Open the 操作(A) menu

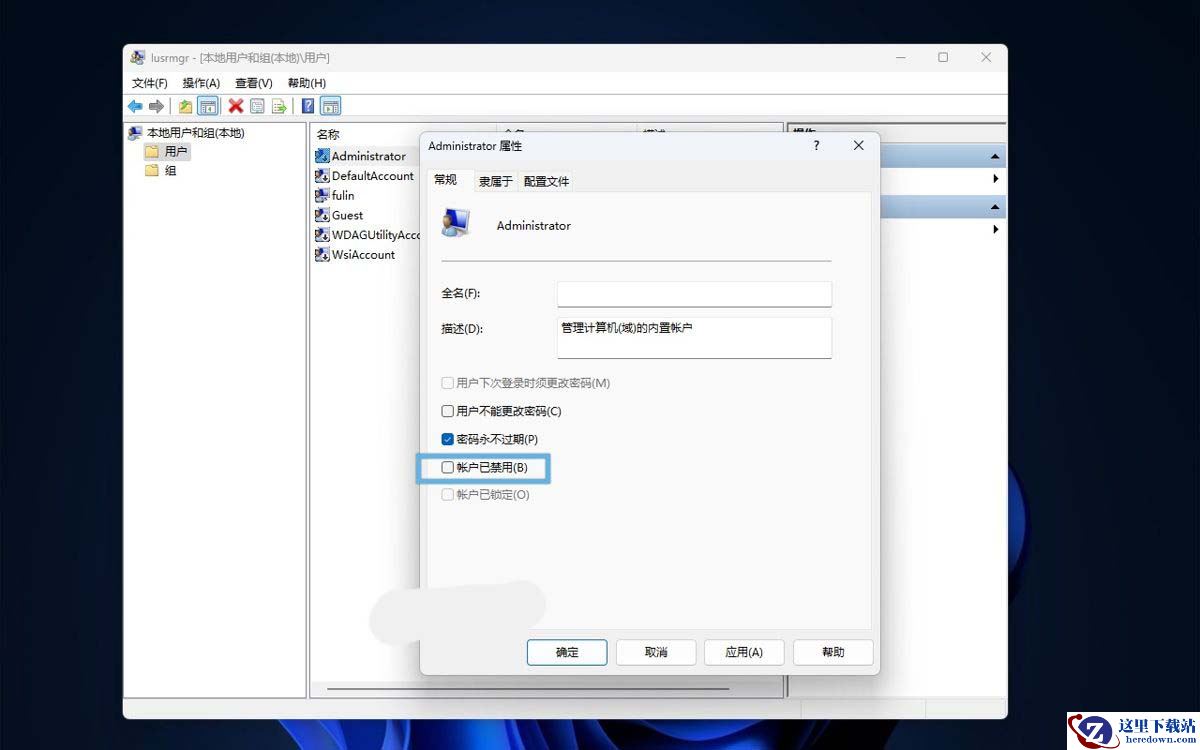tap(201, 83)
